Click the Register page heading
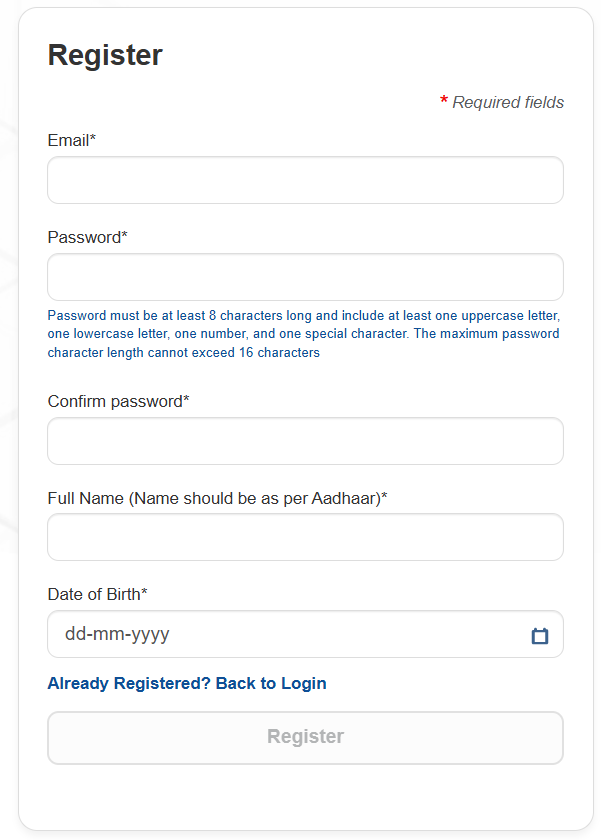Viewport: 601px width, 840px height. 105,56
